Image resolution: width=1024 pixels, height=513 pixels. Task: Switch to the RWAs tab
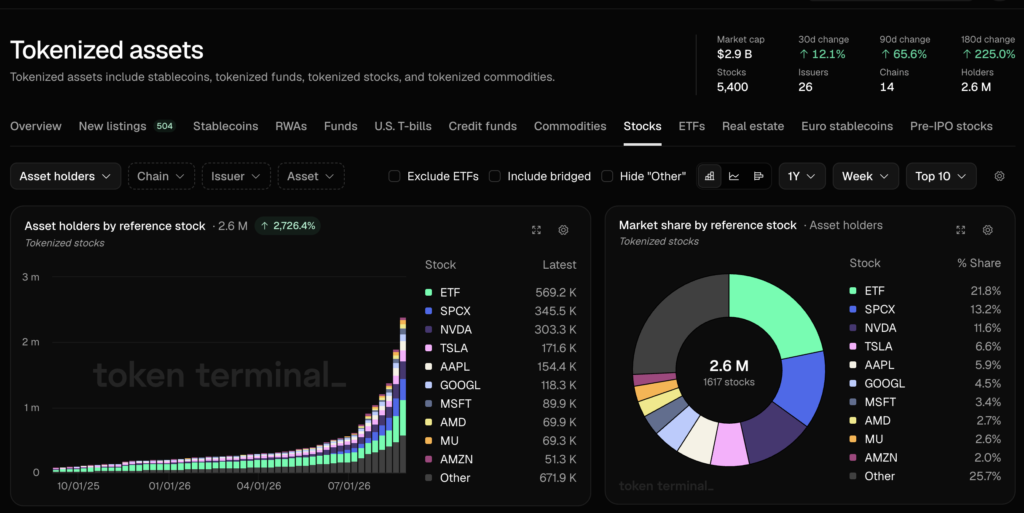coord(291,126)
